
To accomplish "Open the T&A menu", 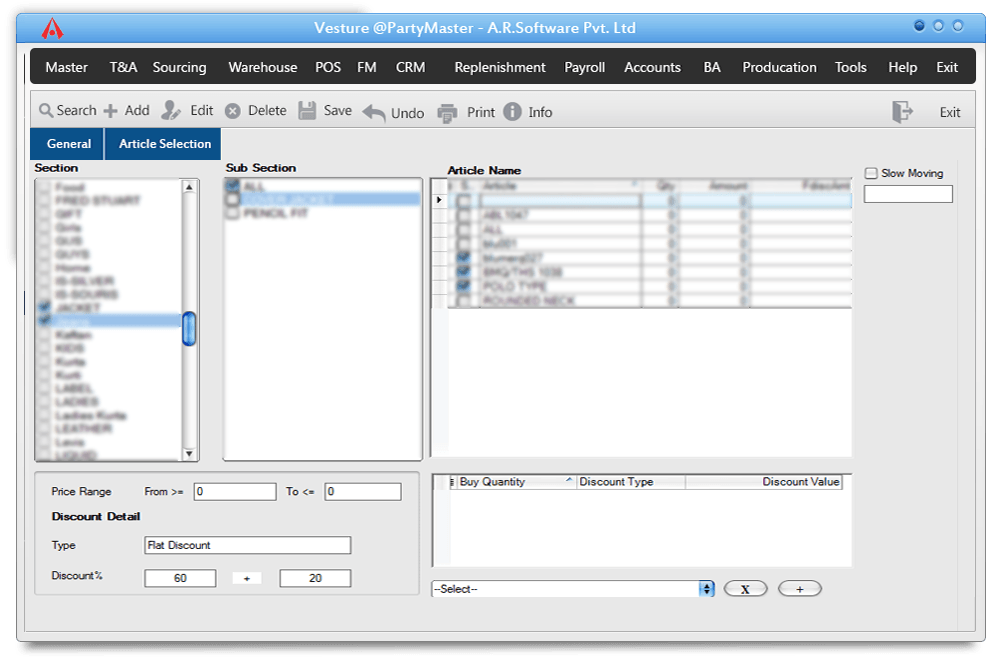I will pyautogui.click(x=123, y=67).
